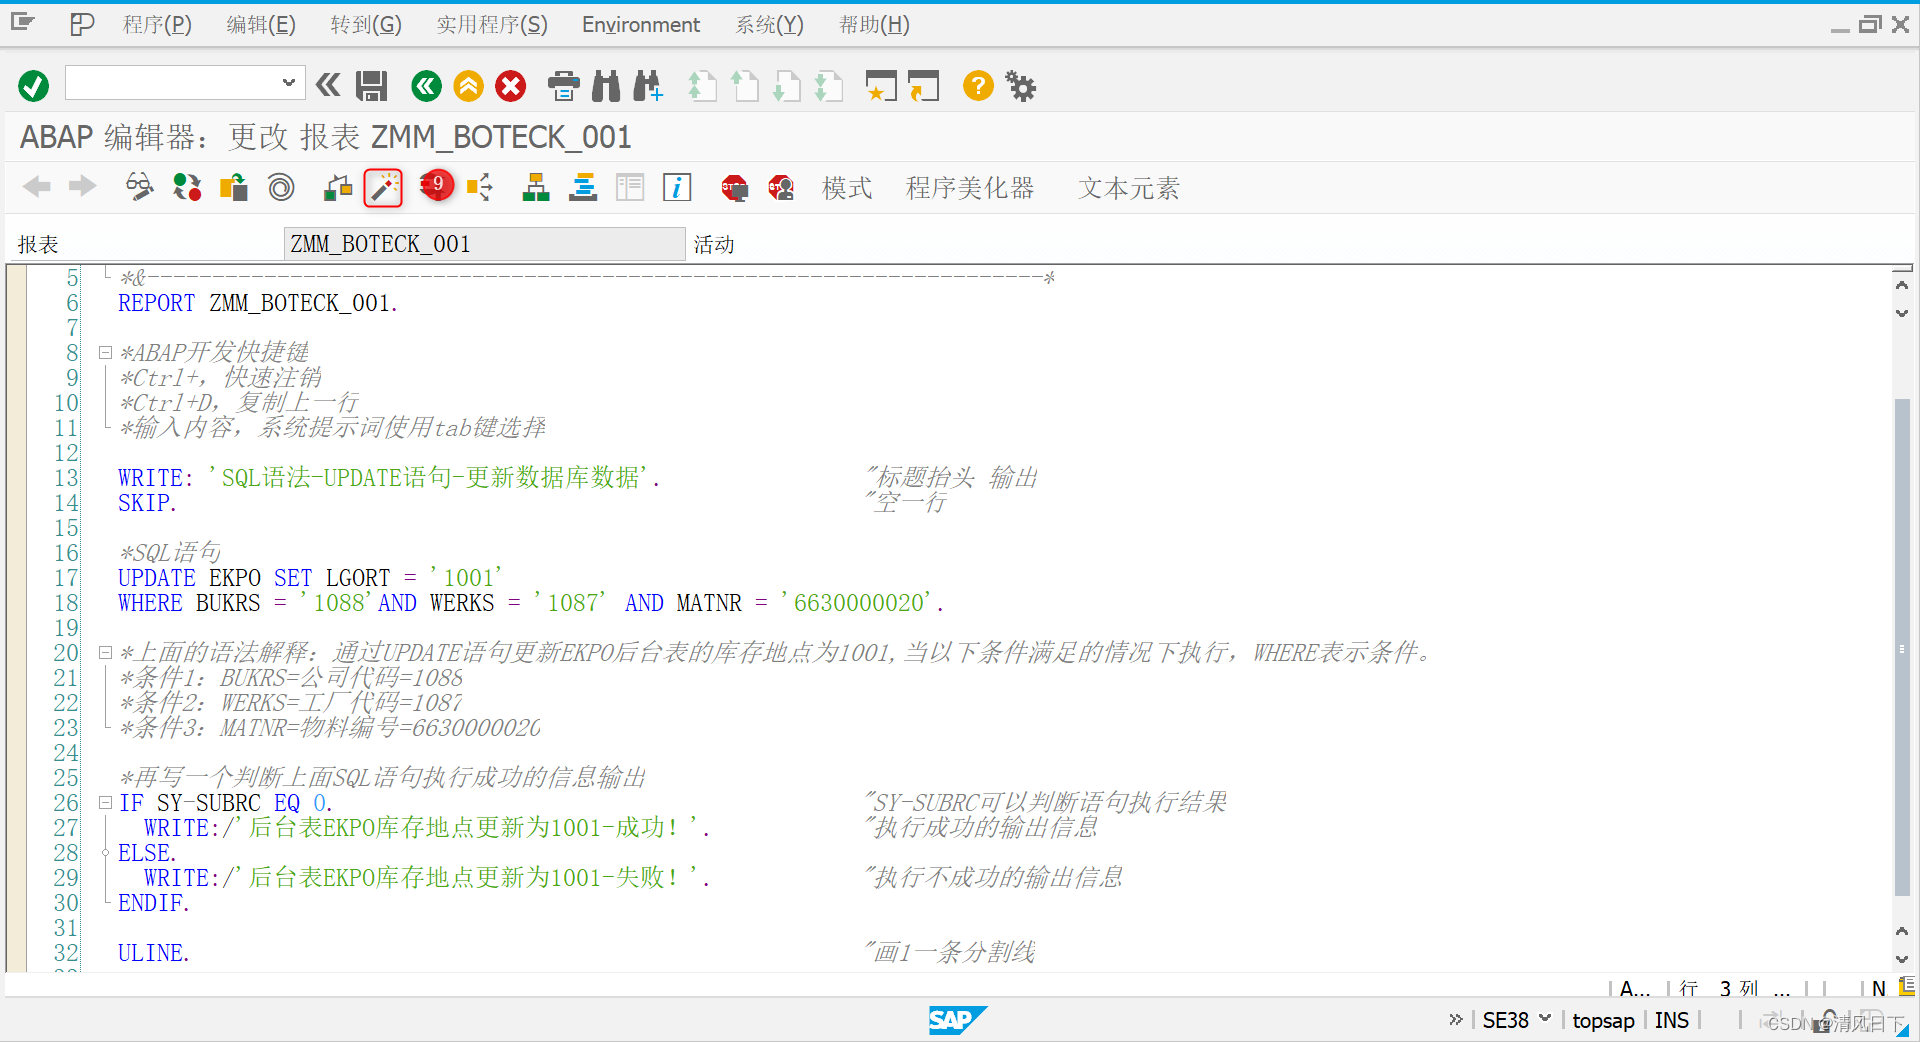Run the 程序美化器 pretty printer
The height and width of the screenshot is (1042, 1920).
968,188
